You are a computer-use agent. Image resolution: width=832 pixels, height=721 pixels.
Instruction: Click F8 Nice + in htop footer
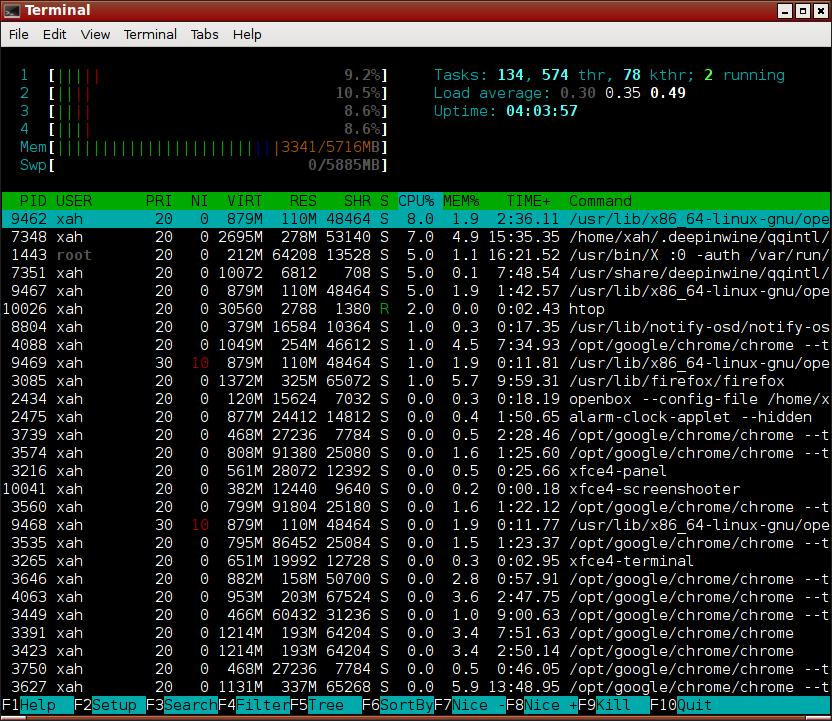pos(542,705)
